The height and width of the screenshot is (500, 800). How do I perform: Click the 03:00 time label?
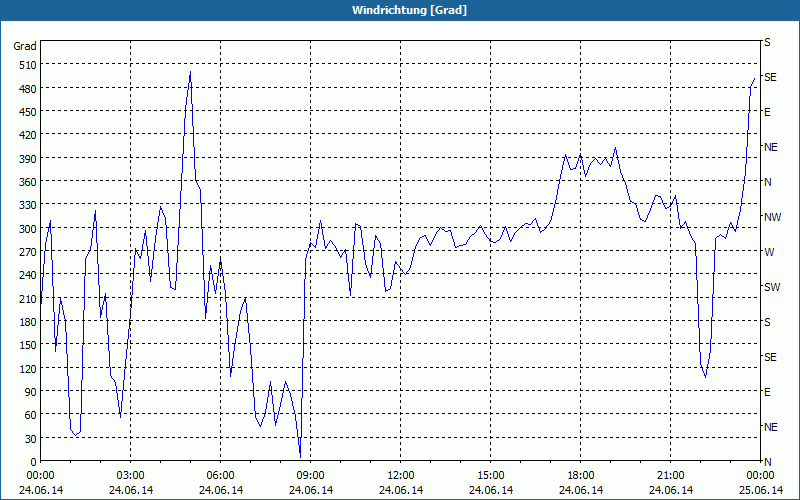(x=131, y=475)
